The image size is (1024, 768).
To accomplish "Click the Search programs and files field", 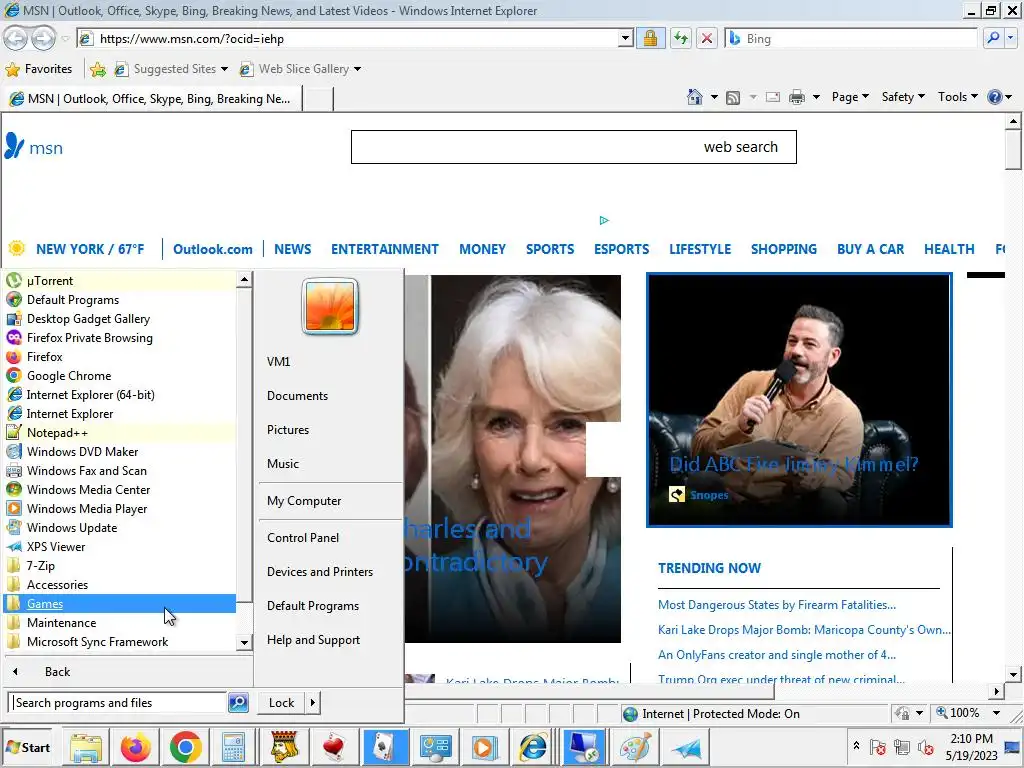I will 118,703.
